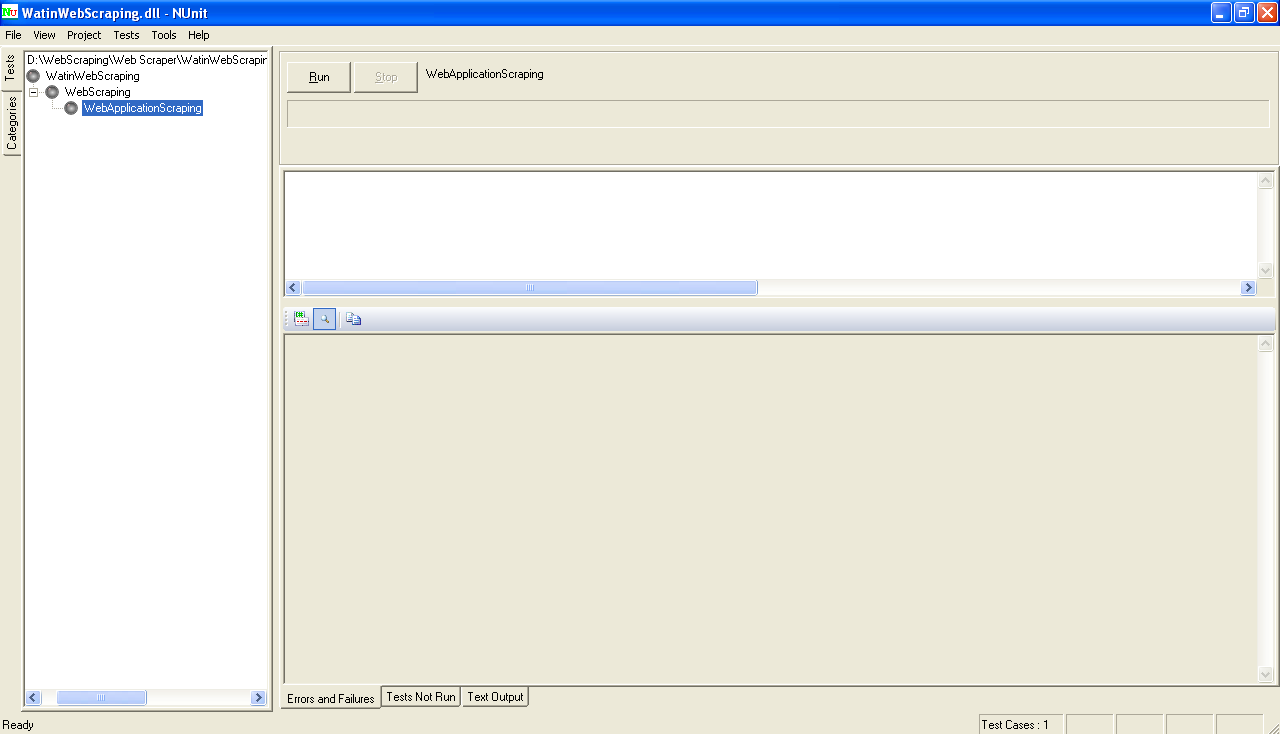Click the stack trace pane scroll down arrow
The width and height of the screenshot is (1280, 734).
tap(1265, 675)
